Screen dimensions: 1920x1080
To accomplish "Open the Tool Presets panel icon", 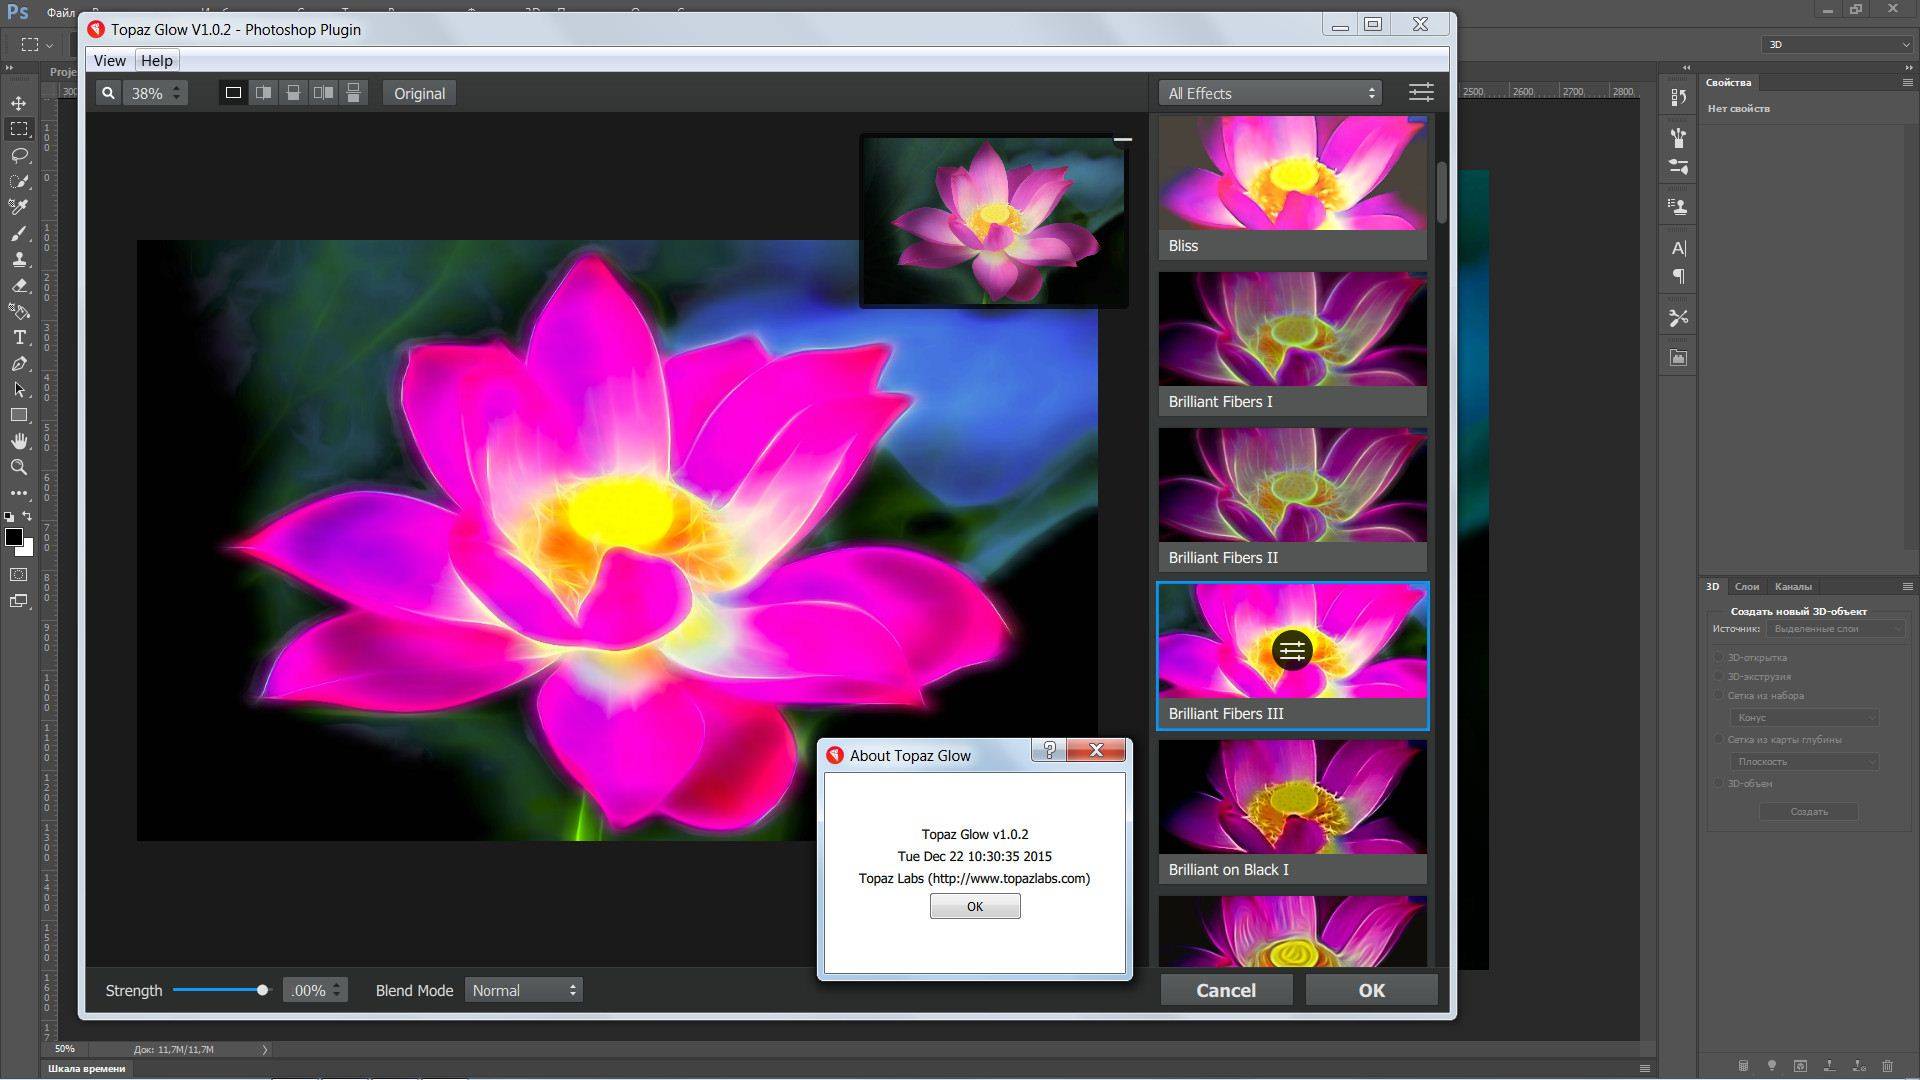I will (x=1679, y=318).
